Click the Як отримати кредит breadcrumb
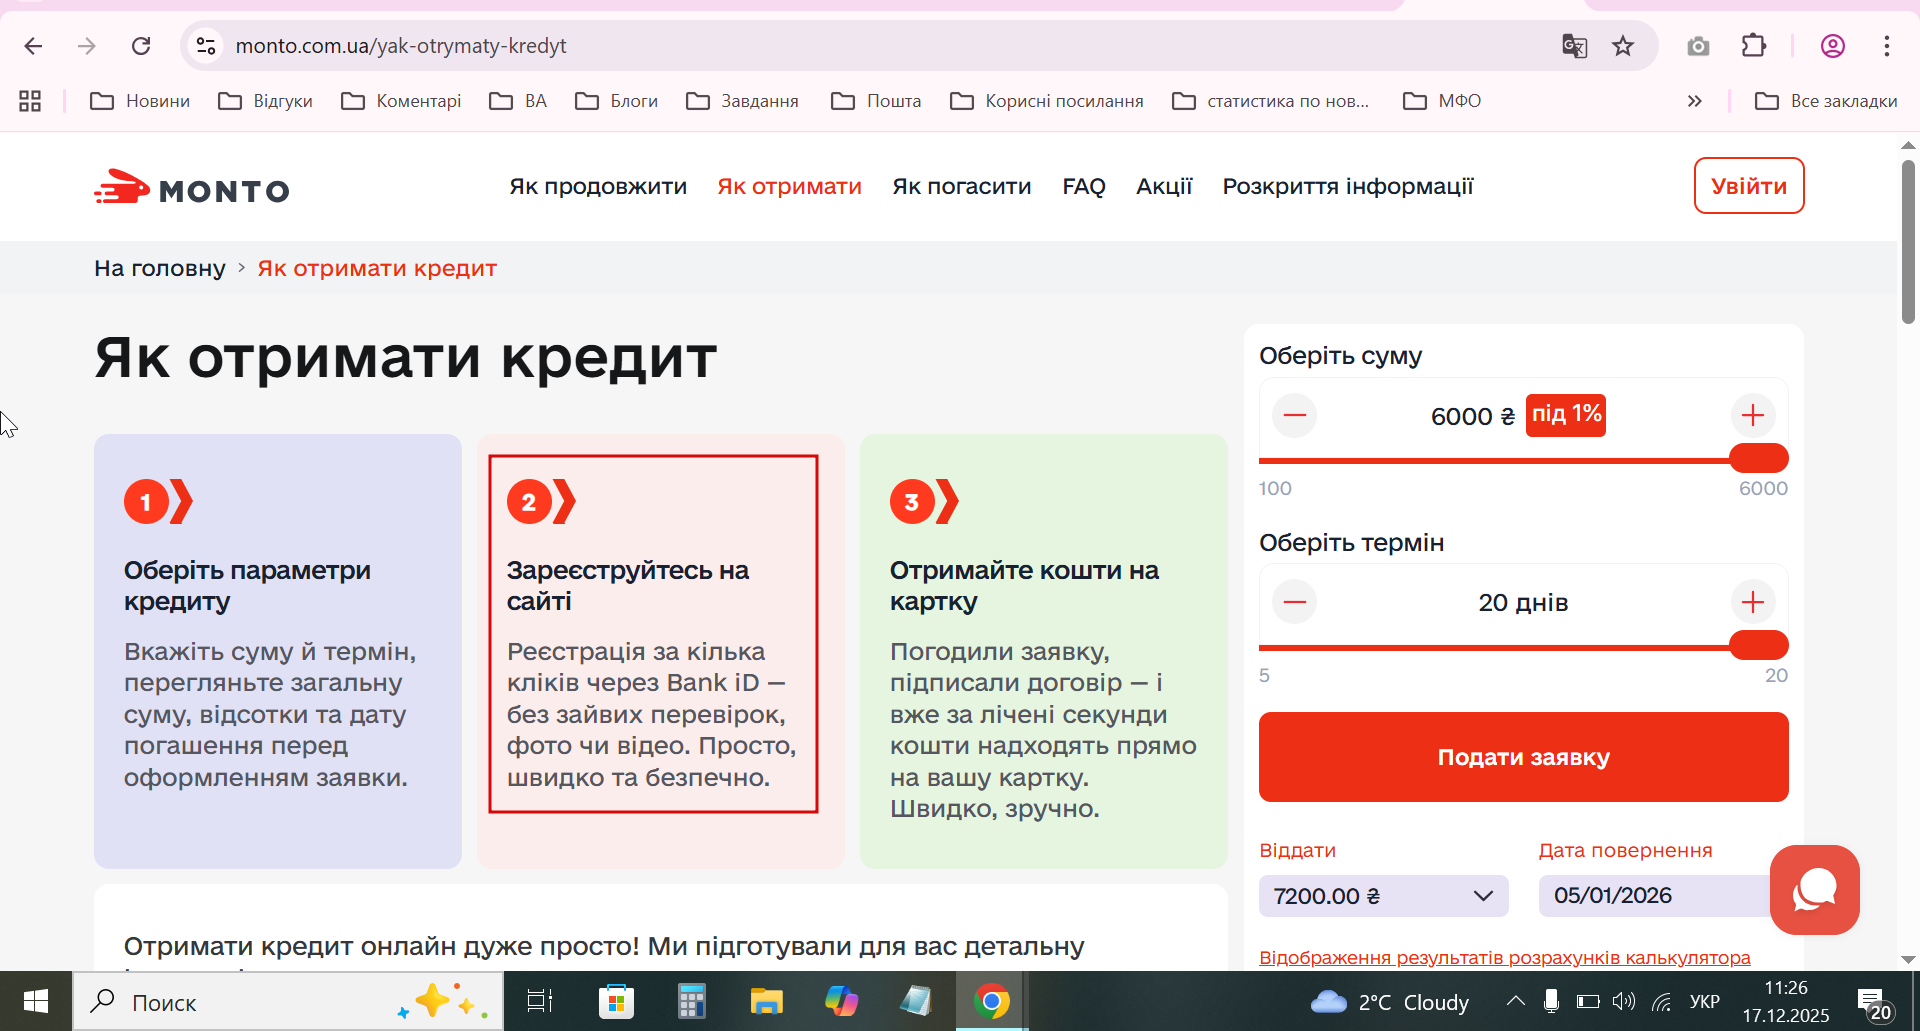 pyautogui.click(x=377, y=268)
